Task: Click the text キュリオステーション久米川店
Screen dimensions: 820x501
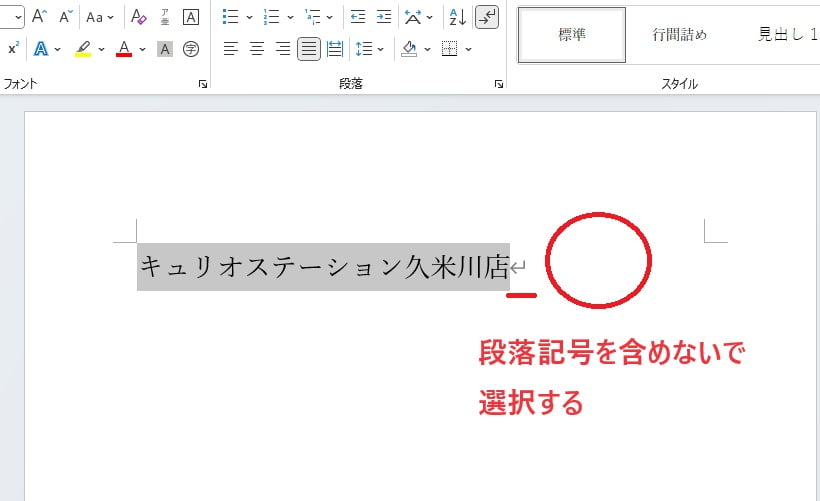Action: point(324,267)
